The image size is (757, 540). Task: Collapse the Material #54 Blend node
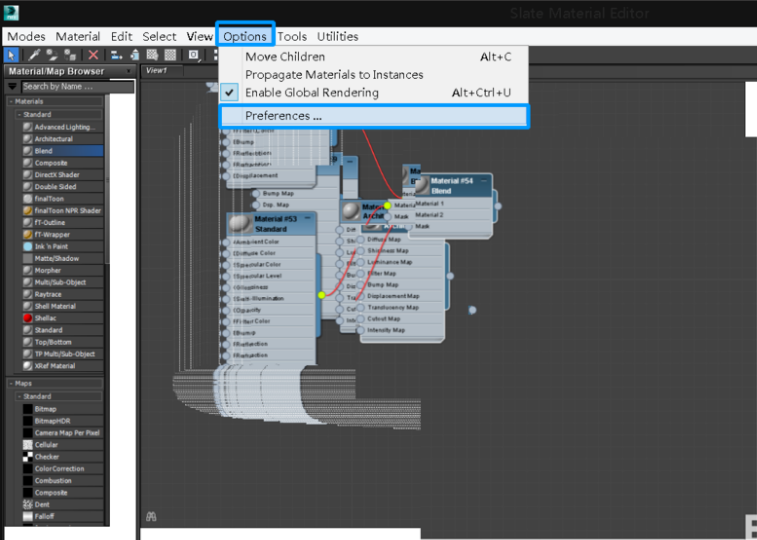pyautogui.click(x=484, y=180)
